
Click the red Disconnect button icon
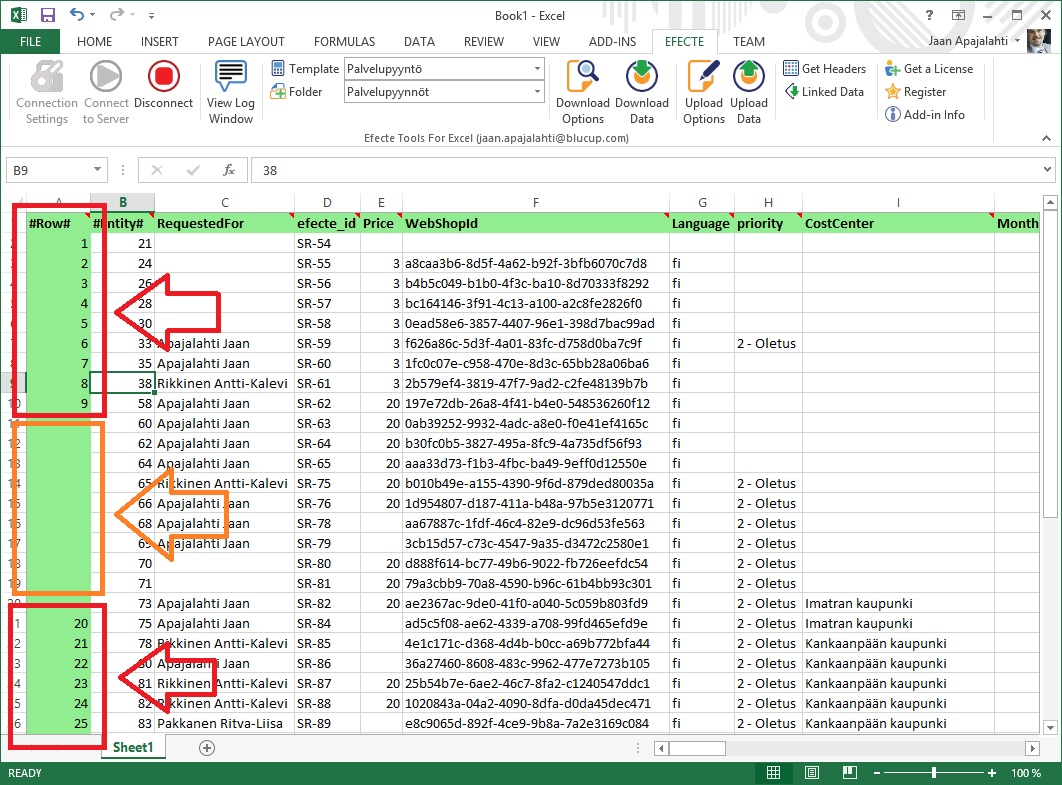pos(164,76)
